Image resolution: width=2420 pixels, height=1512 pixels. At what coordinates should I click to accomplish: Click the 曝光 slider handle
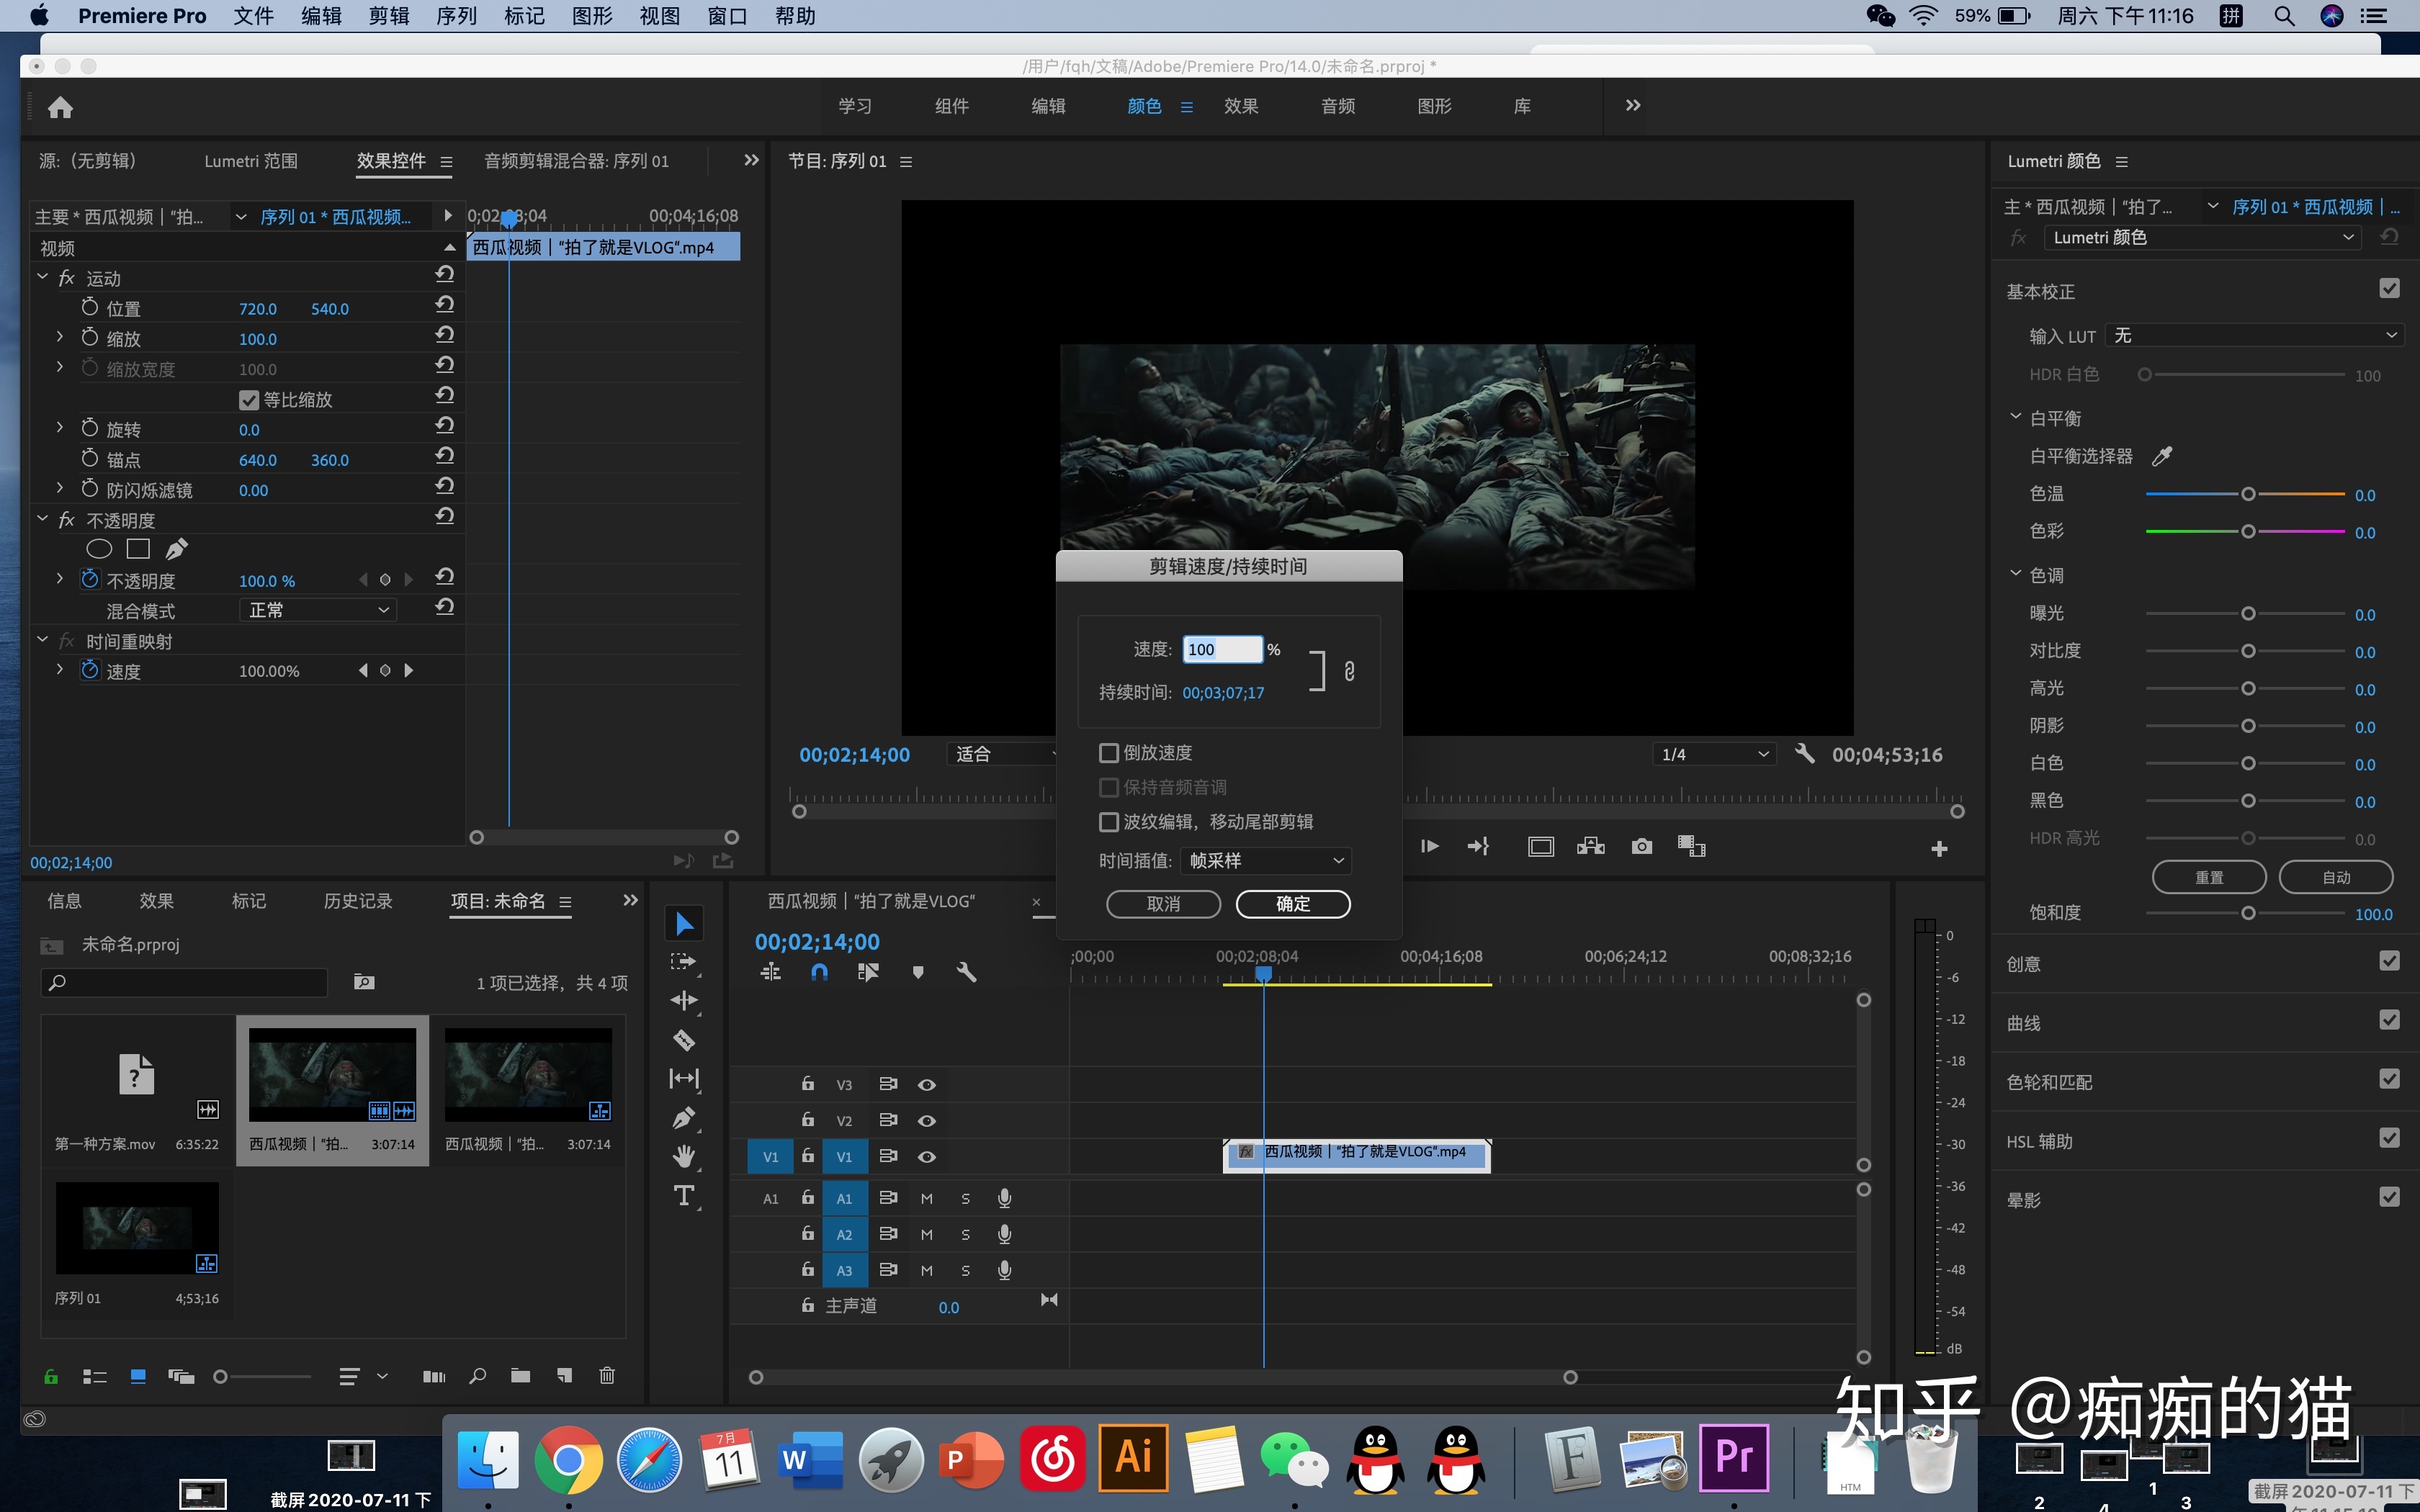coord(2248,613)
